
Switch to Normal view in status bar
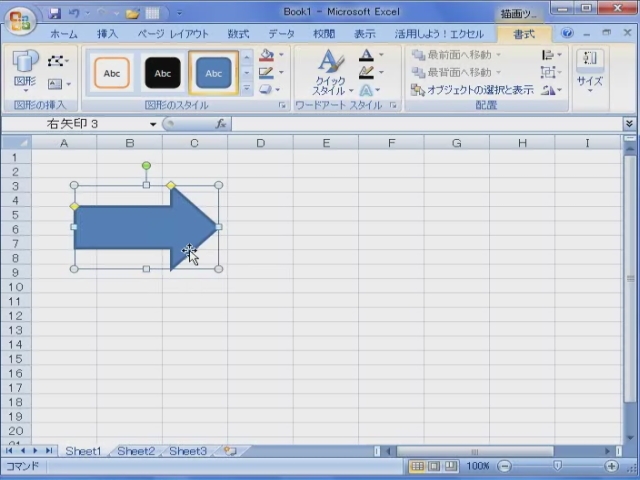click(x=416, y=466)
